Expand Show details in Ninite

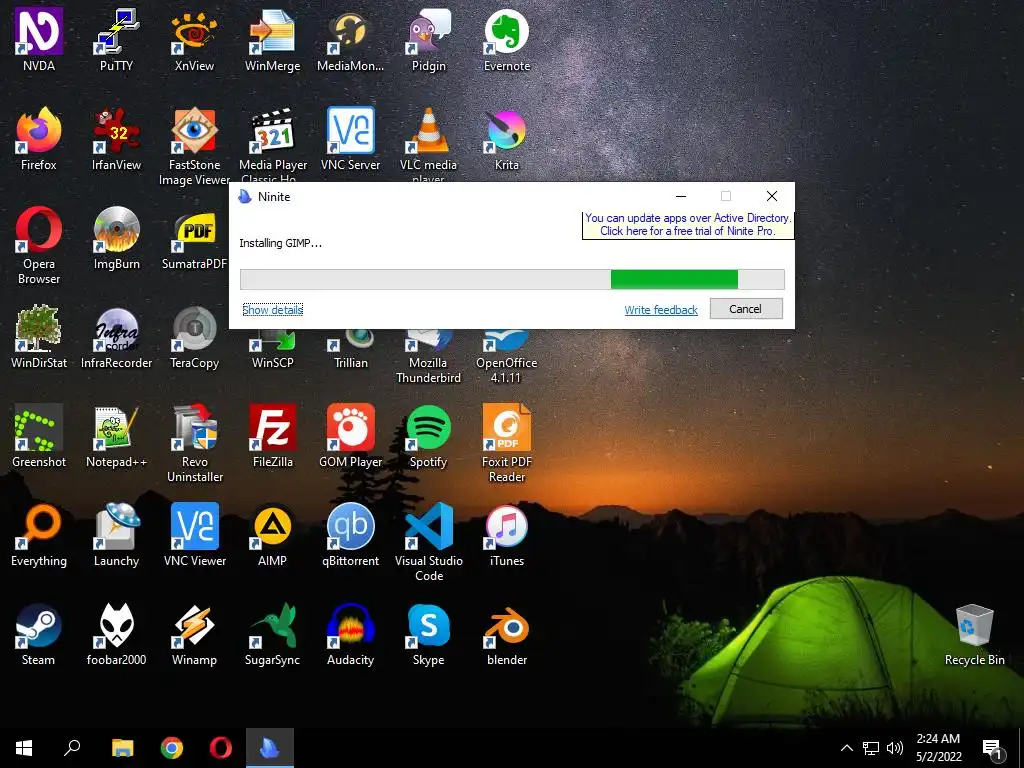272,310
